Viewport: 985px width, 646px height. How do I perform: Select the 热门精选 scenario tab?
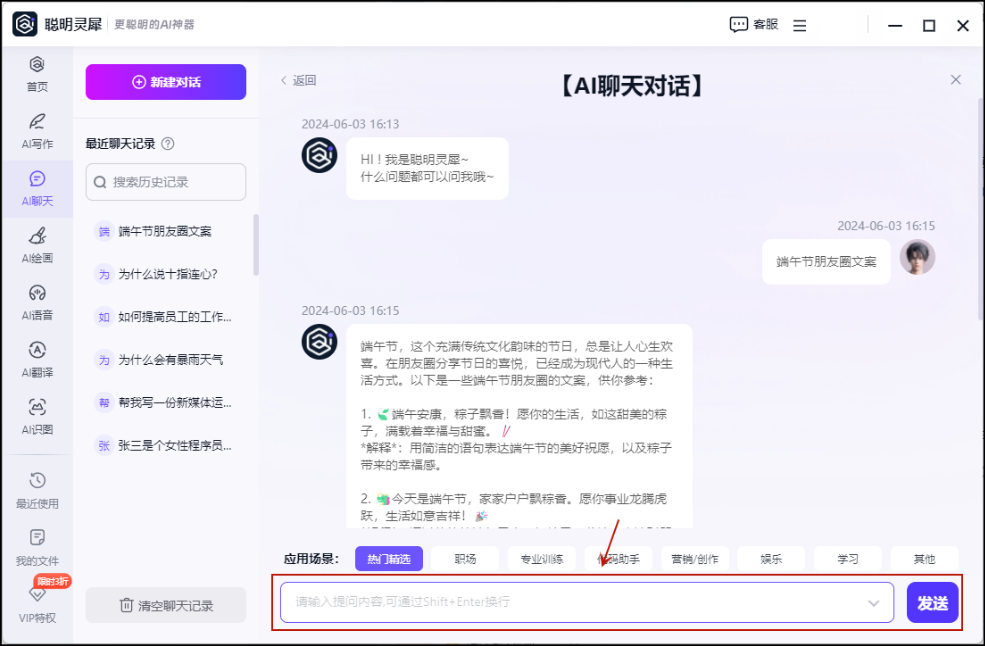pyautogui.click(x=389, y=559)
